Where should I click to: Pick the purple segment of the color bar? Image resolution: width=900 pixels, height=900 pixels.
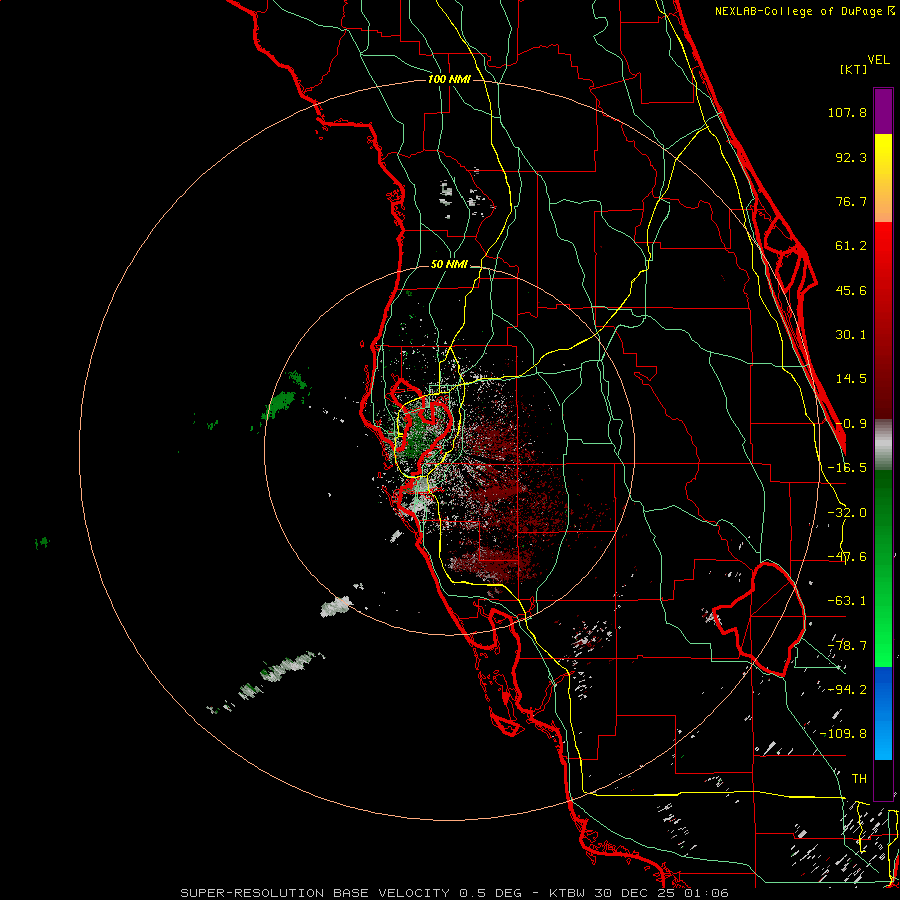pos(883,111)
